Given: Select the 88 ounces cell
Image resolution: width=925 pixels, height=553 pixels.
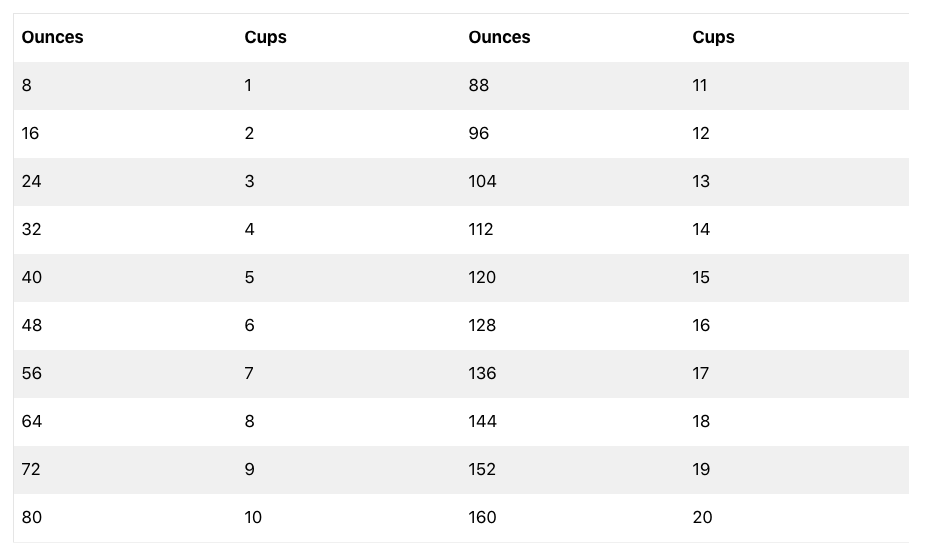Looking at the screenshot, I should (479, 85).
